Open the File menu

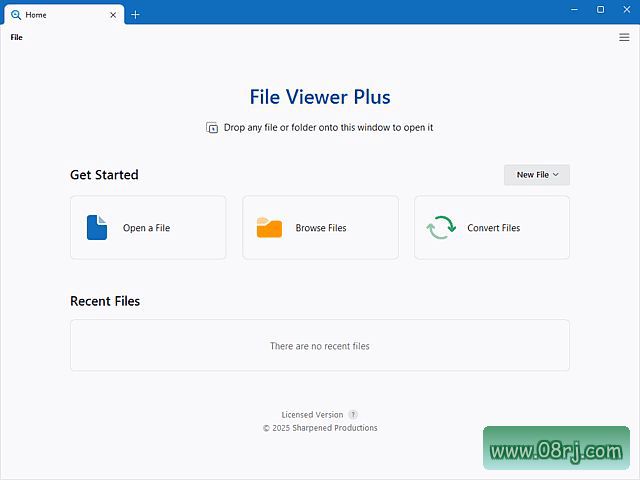click(16, 37)
